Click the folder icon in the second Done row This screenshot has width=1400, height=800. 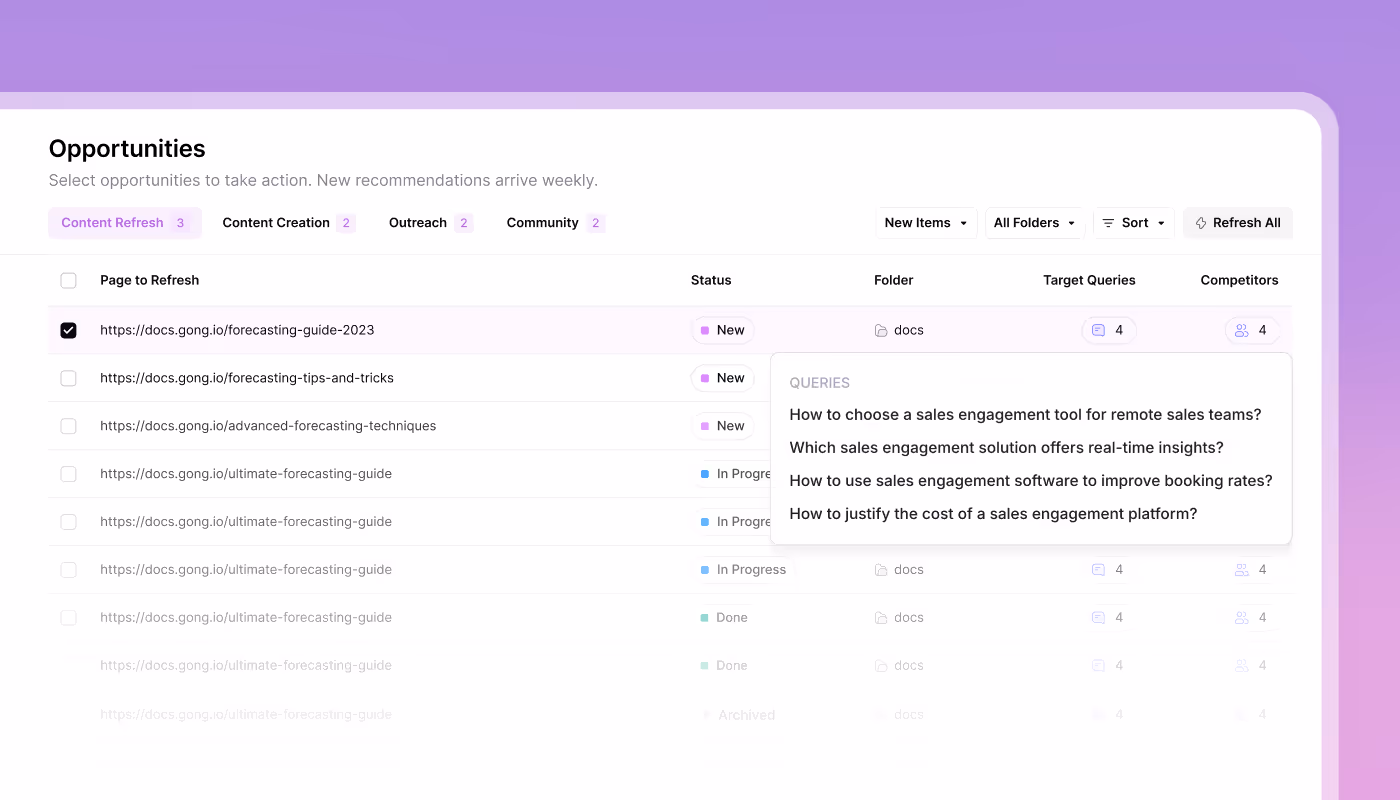pyautogui.click(x=881, y=666)
